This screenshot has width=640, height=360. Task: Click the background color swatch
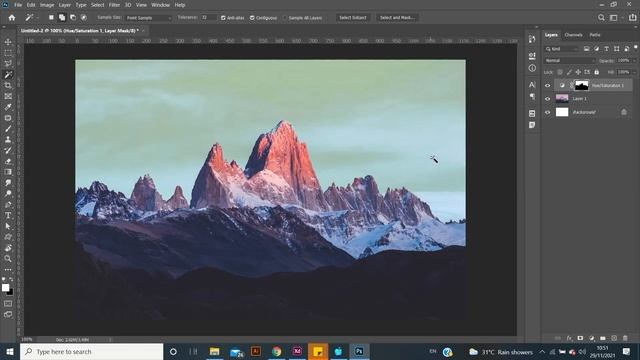pos(10,292)
